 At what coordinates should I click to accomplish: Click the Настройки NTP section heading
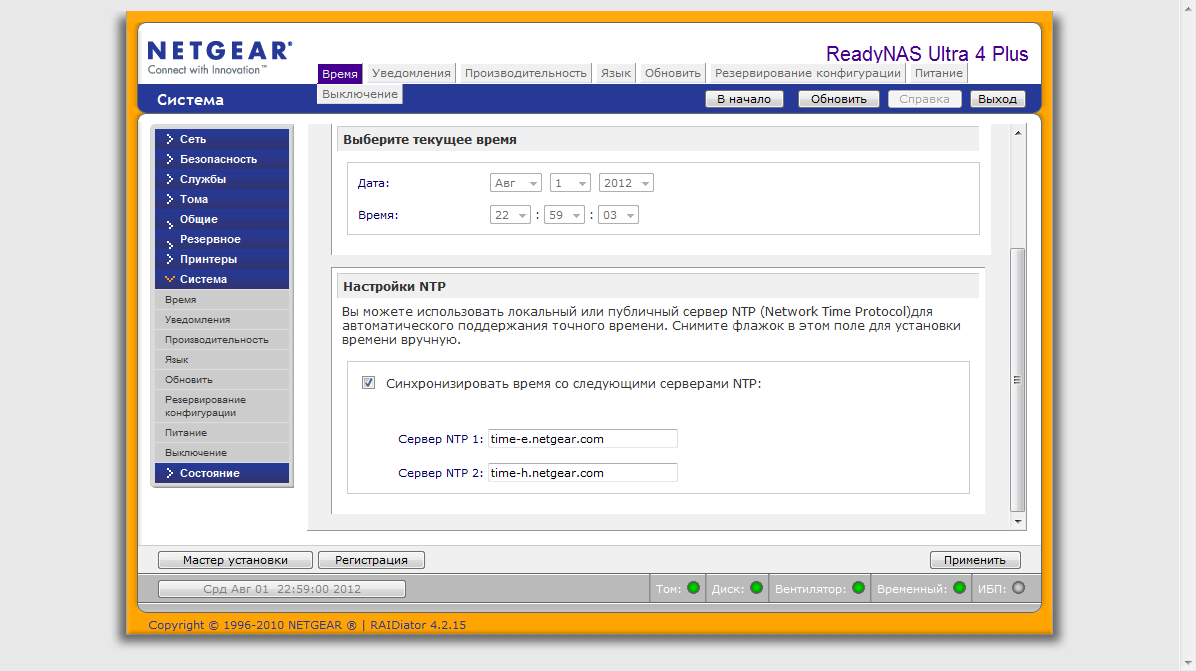394,286
